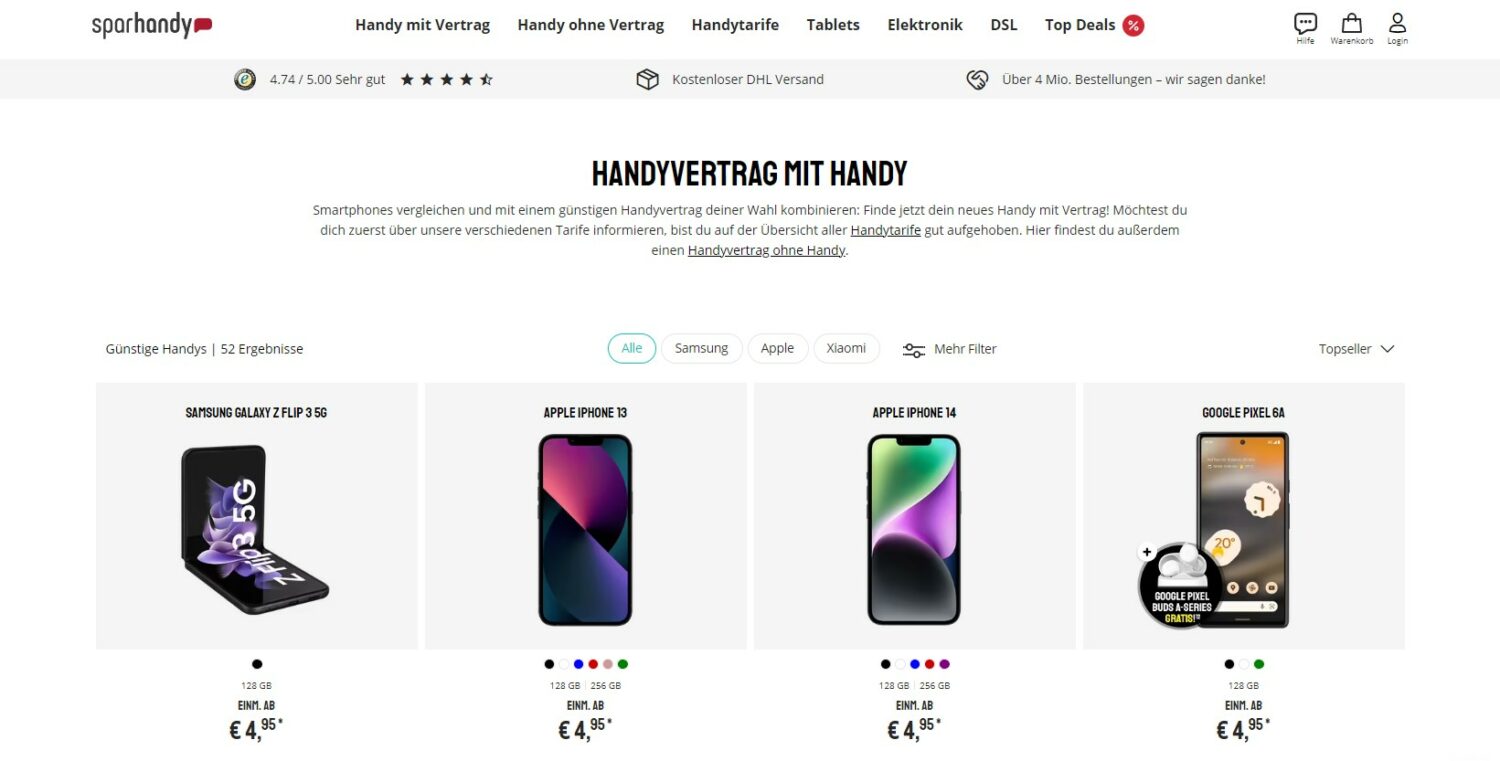The width and height of the screenshot is (1500, 761).
Task: Follow the Handytarife link in description
Action: coord(885,230)
